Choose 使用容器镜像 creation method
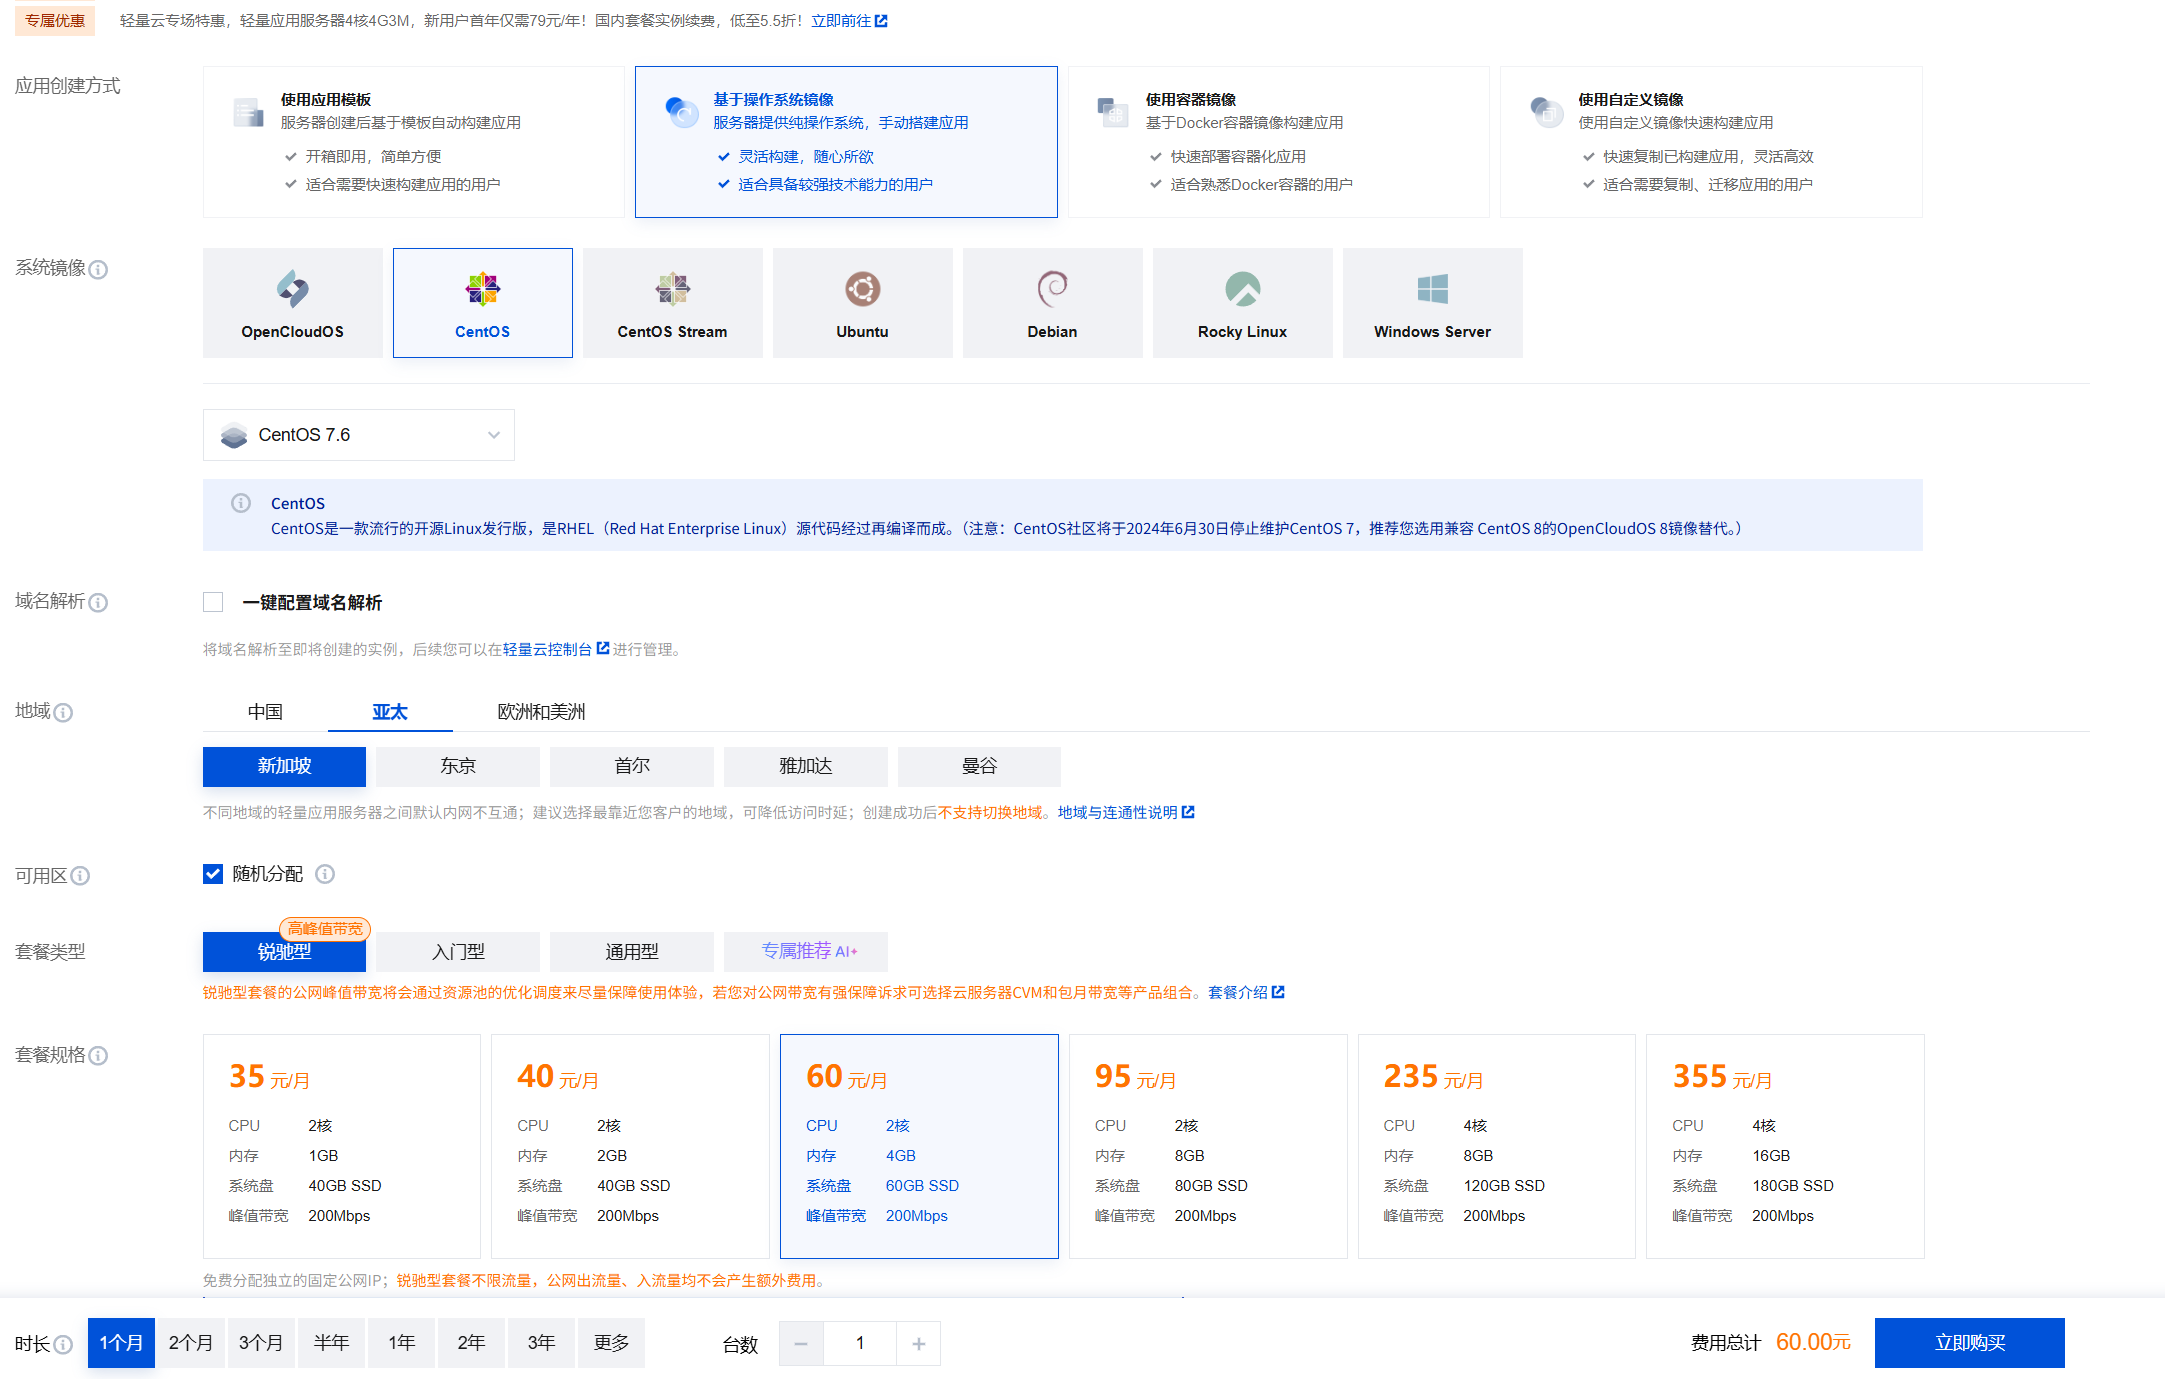The height and width of the screenshot is (1379, 2165). coord(1278,142)
